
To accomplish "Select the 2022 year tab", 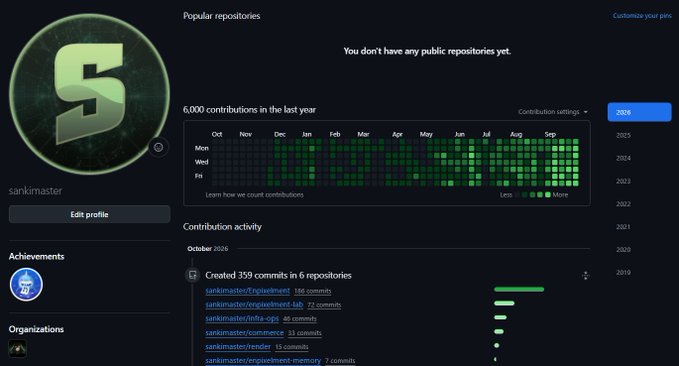I will pyautogui.click(x=623, y=204).
